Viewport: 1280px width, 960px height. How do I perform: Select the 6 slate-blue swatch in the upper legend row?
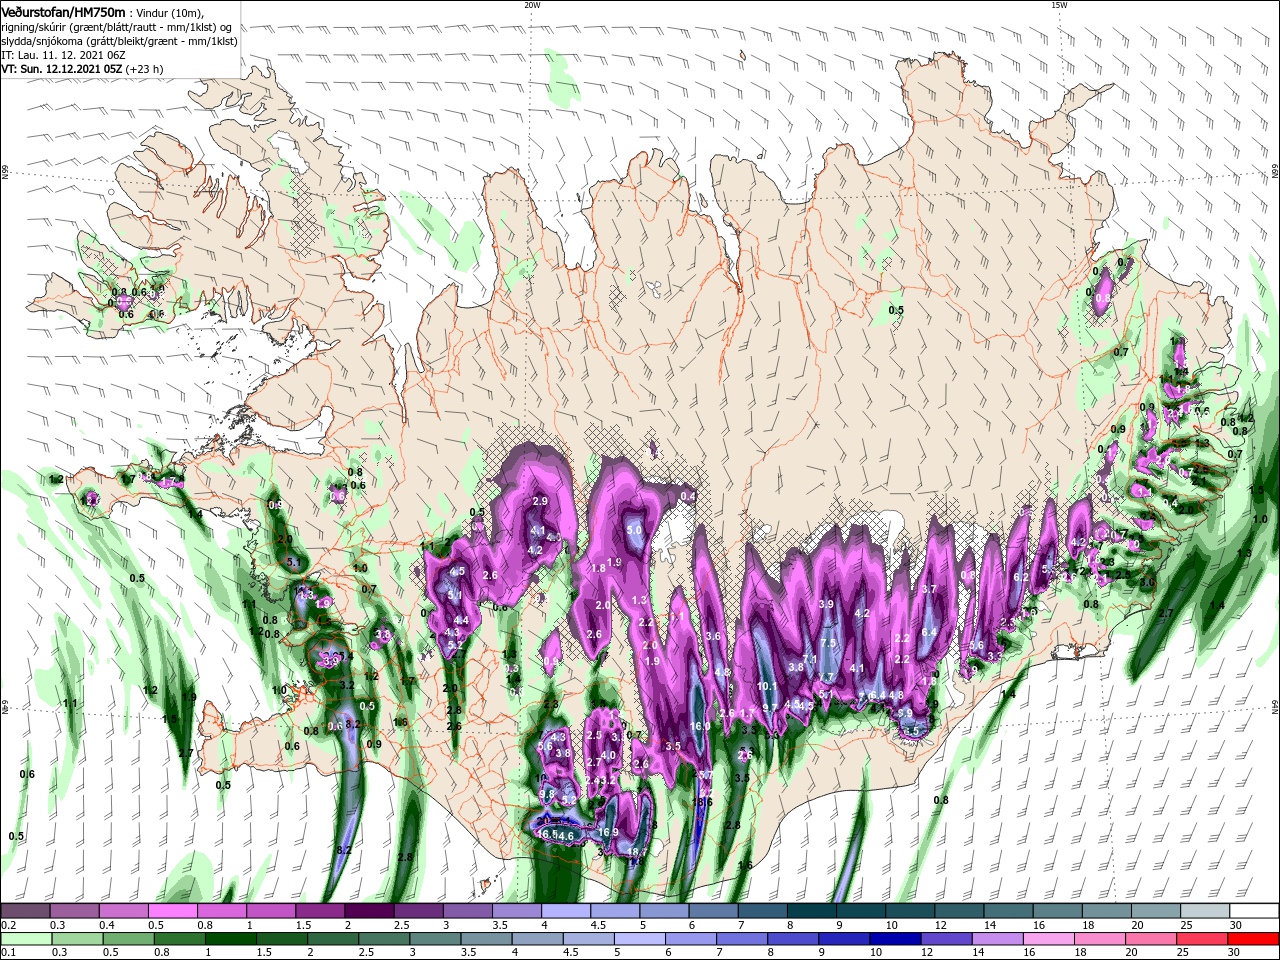713,911
